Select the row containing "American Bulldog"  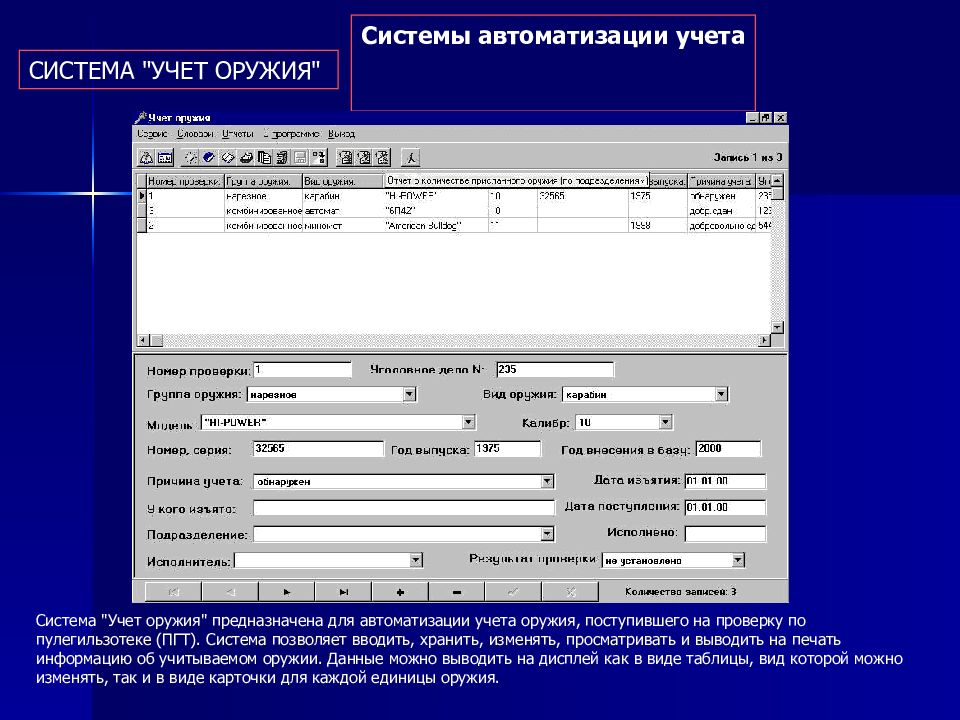point(453,225)
